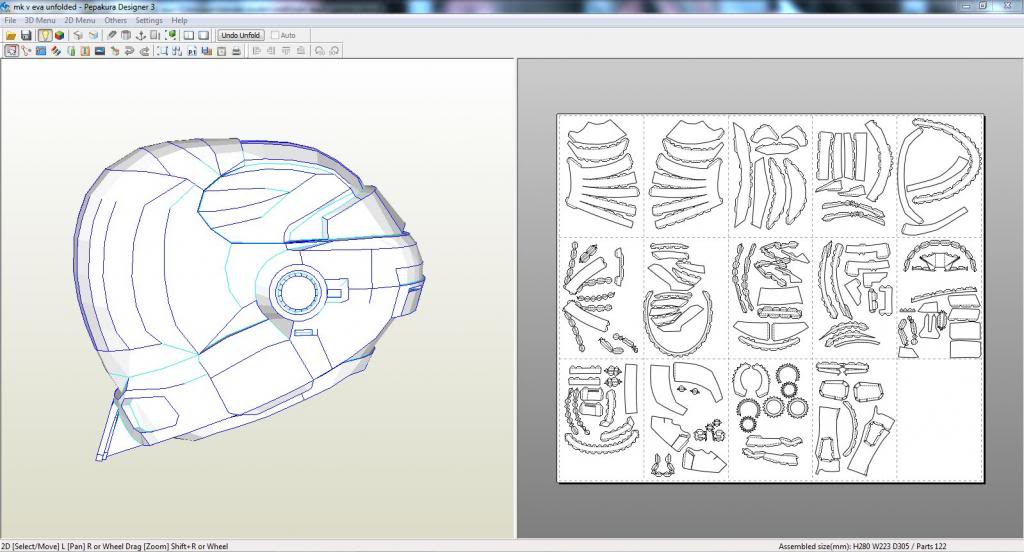
Task: Click the align-right icon in the 2D toolbar
Action: point(271,50)
